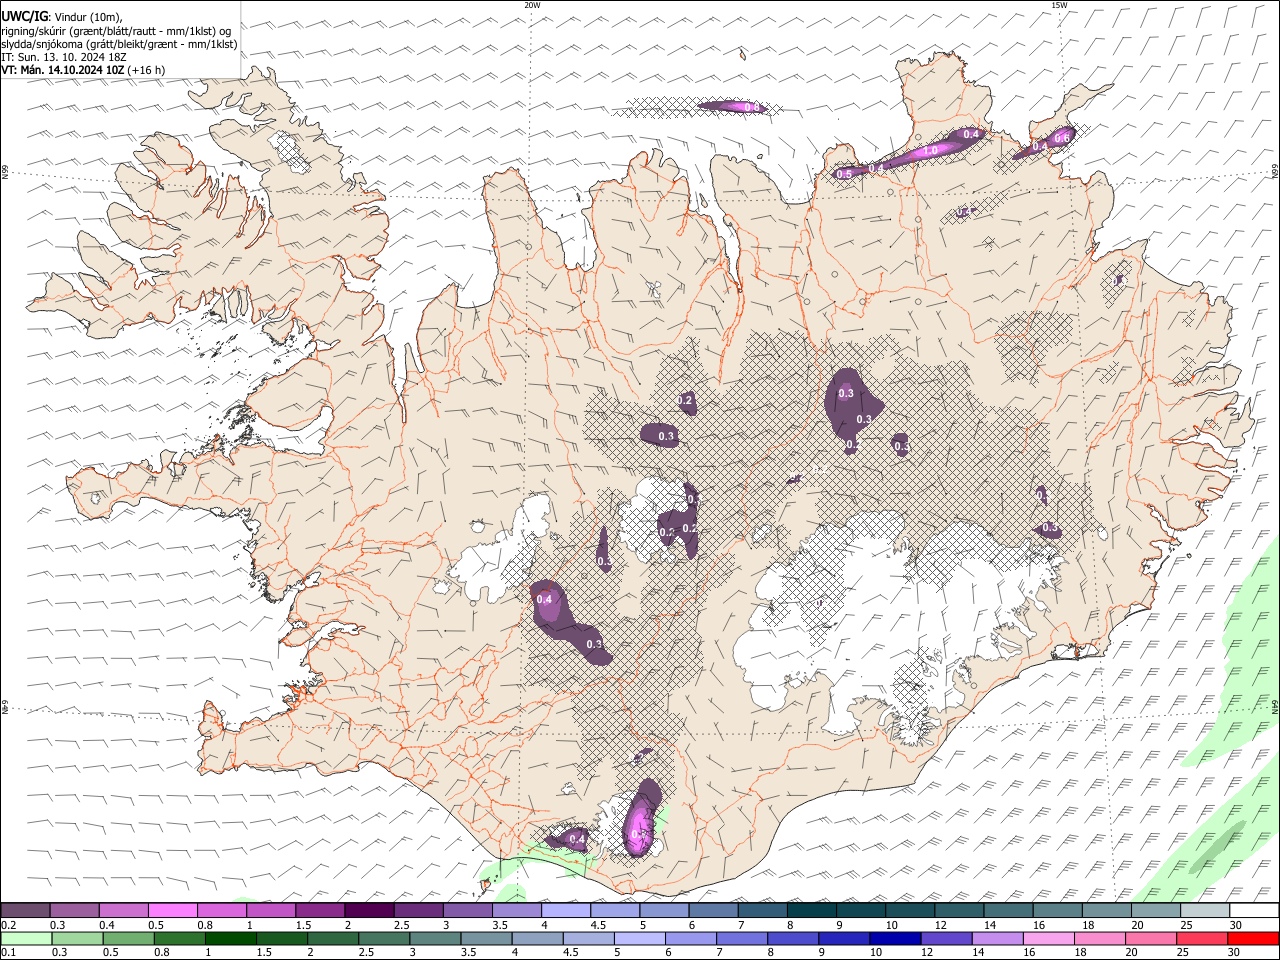Viewport: 1280px width, 960px height.
Task: Click the 9 label in the bottom legend row
Action: tap(822, 953)
